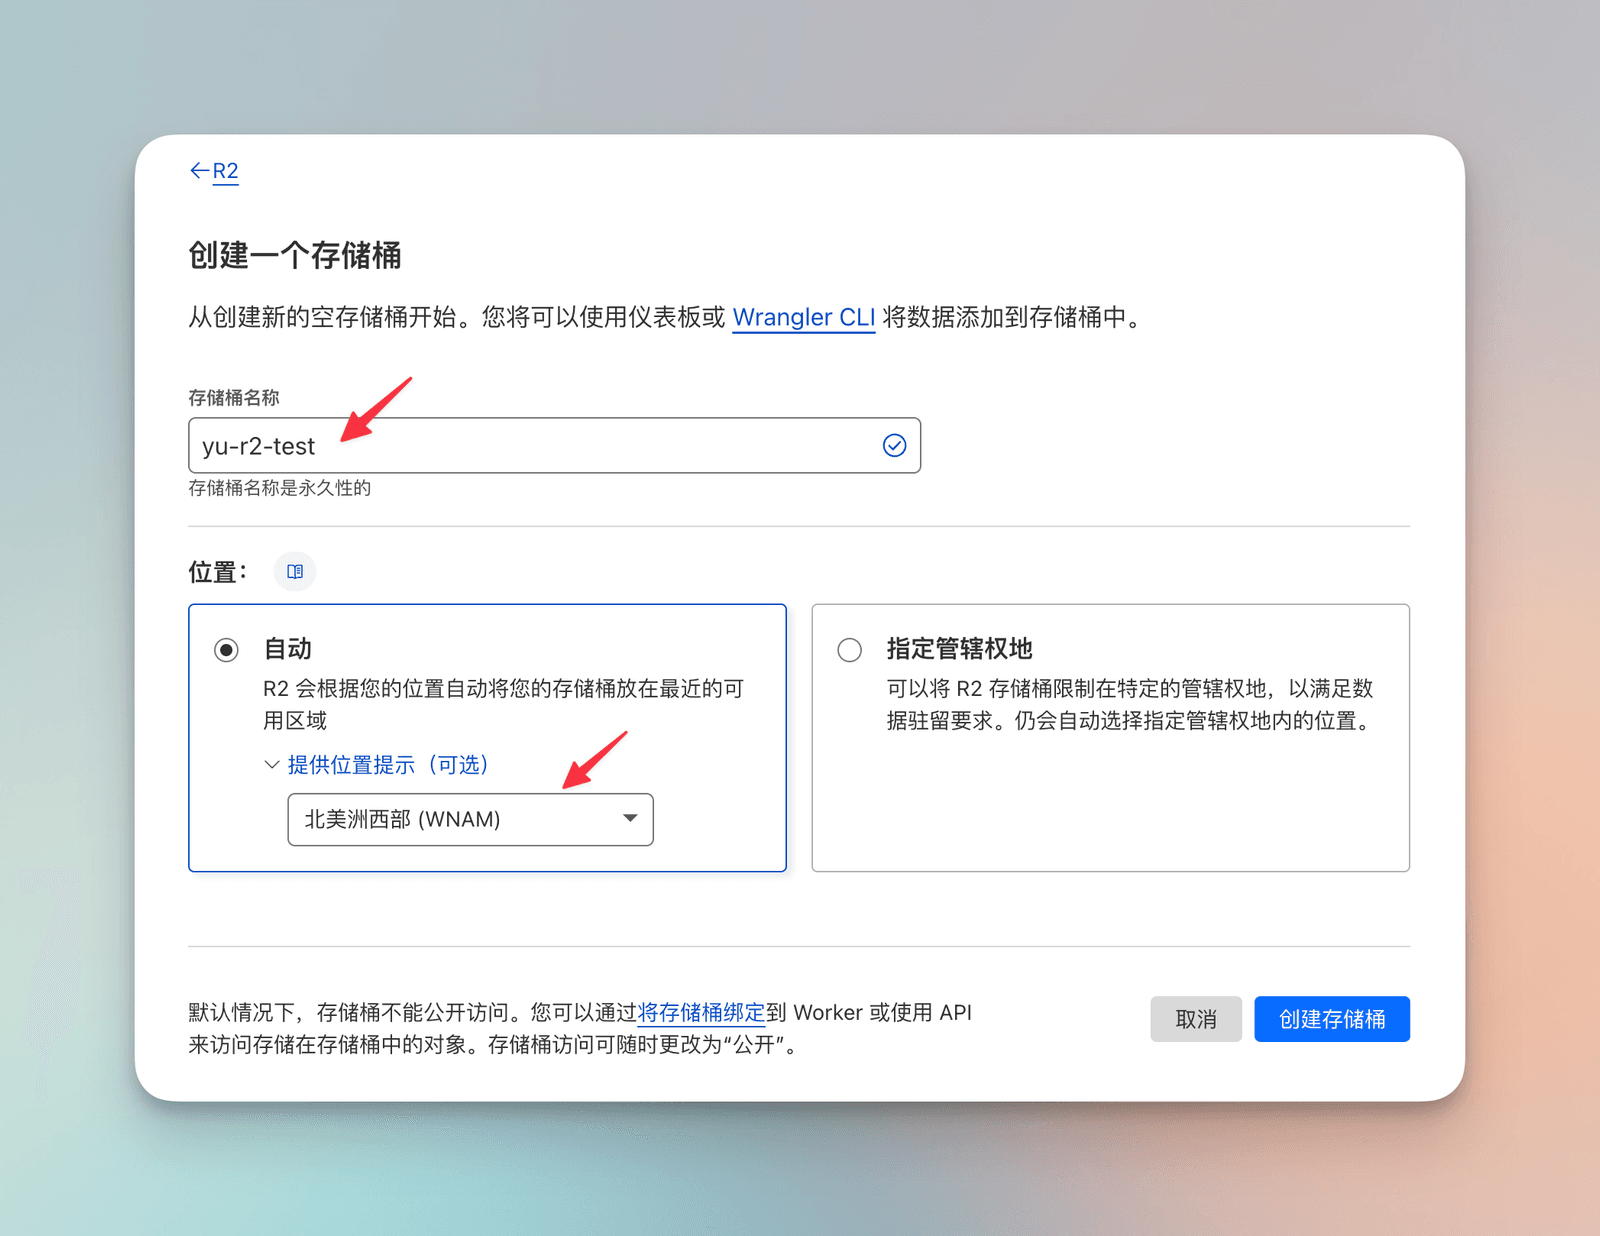Click the 创建存储桶 button
The height and width of the screenshot is (1236, 1600).
(1331, 1019)
